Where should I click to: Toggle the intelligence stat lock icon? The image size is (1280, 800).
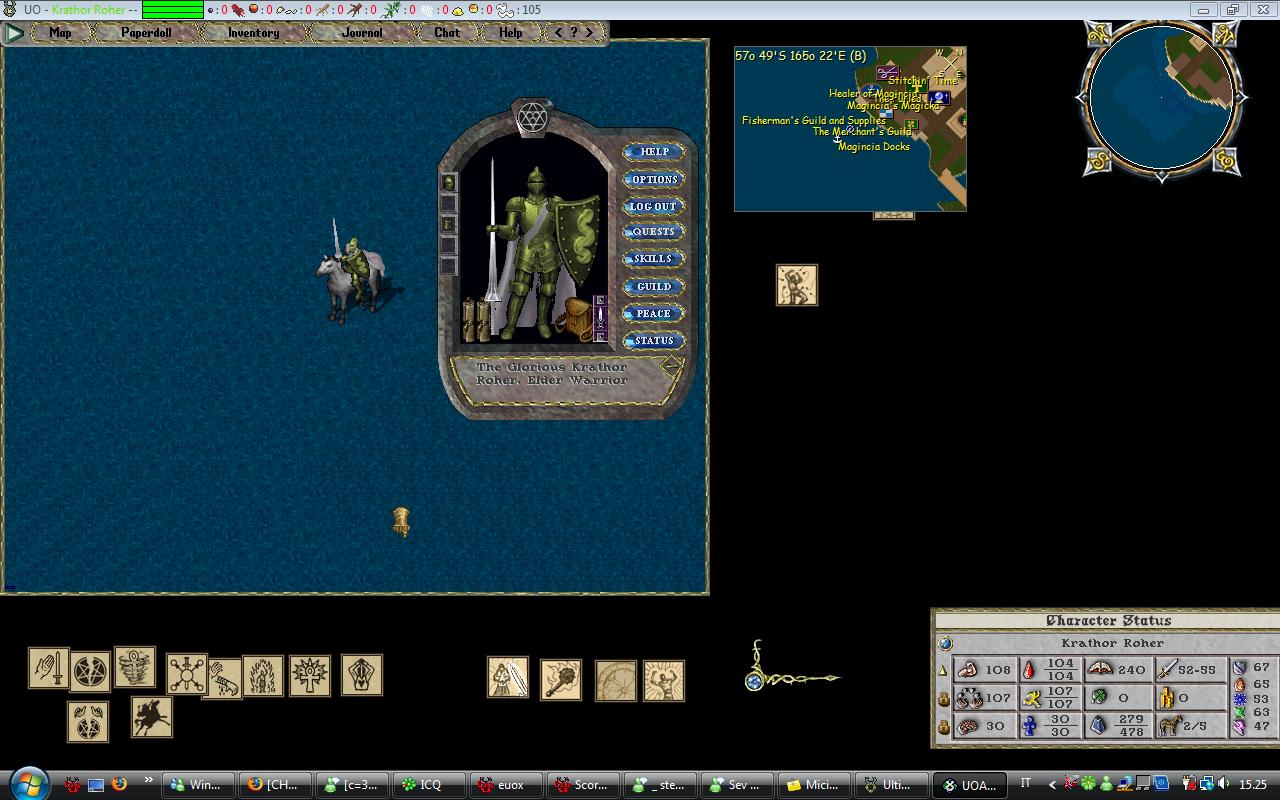(x=943, y=727)
